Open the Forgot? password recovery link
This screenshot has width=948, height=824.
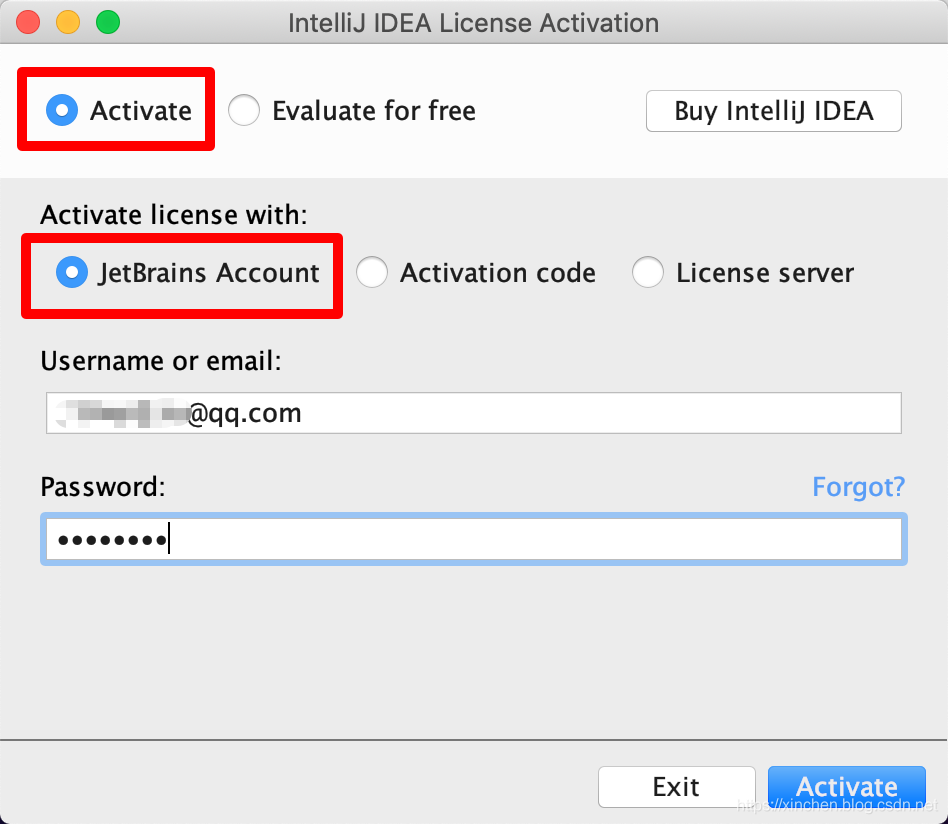point(858,487)
